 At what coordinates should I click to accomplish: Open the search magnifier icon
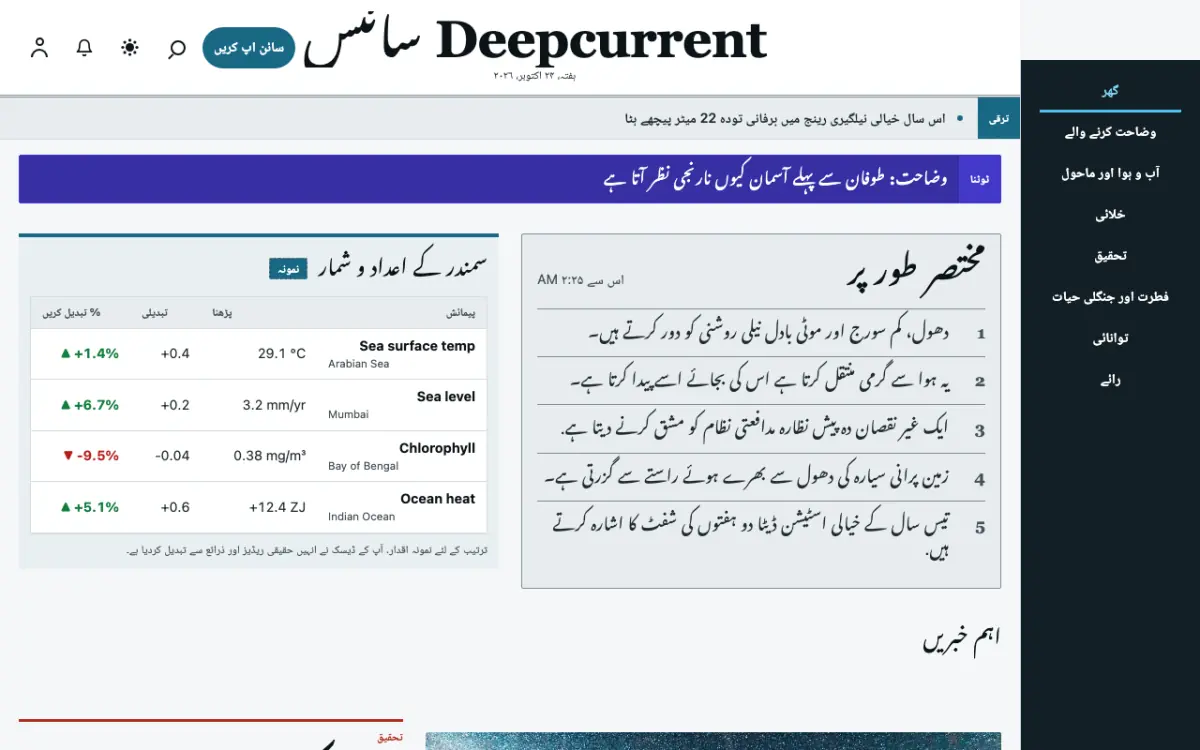click(x=177, y=48)
